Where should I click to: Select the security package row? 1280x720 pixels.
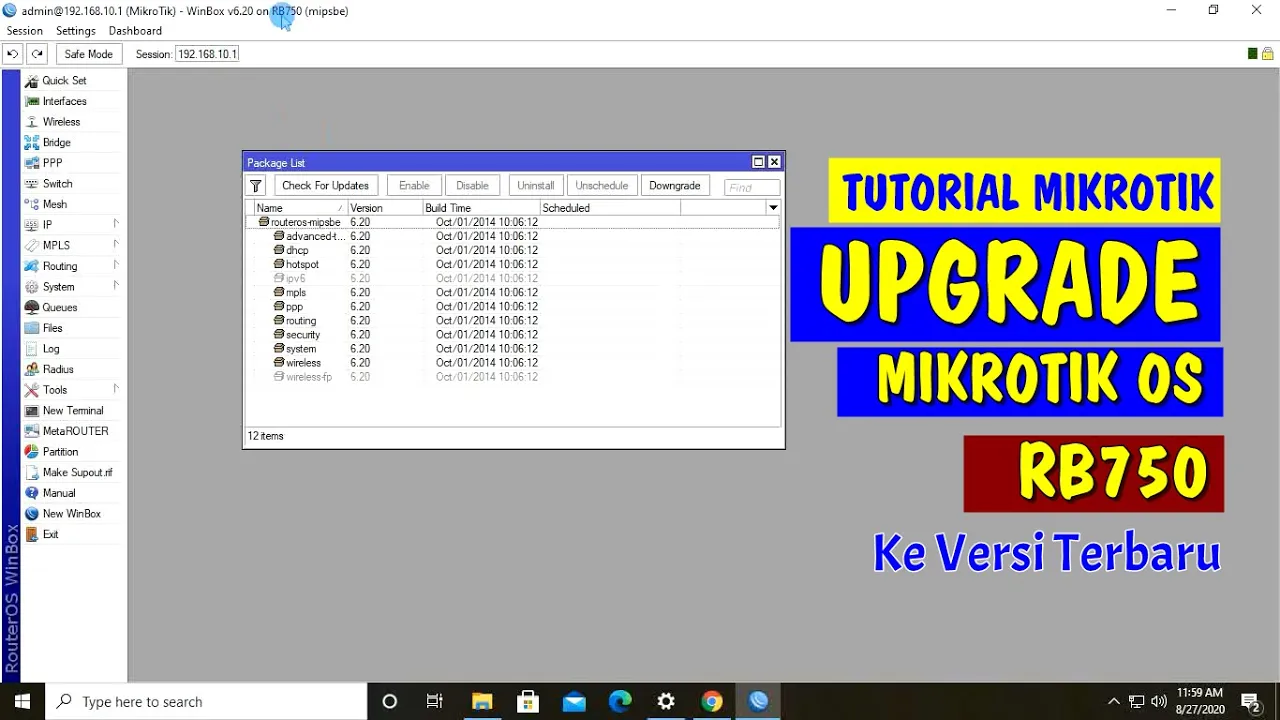coord(512,334)
